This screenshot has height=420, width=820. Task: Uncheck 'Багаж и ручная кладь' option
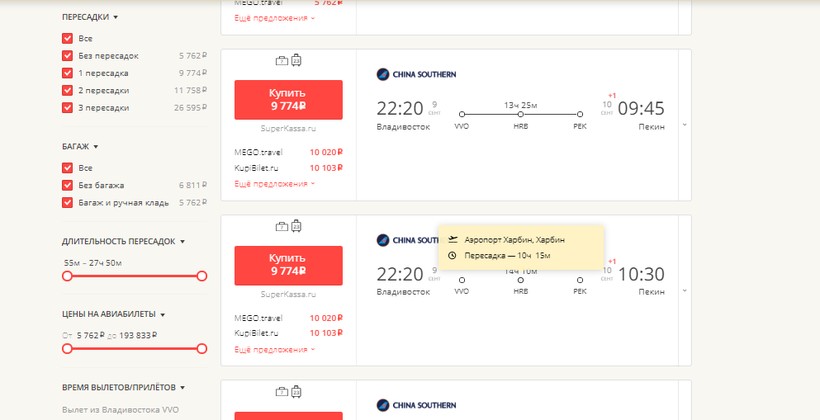pyautogui.click(x=68, y=202)
